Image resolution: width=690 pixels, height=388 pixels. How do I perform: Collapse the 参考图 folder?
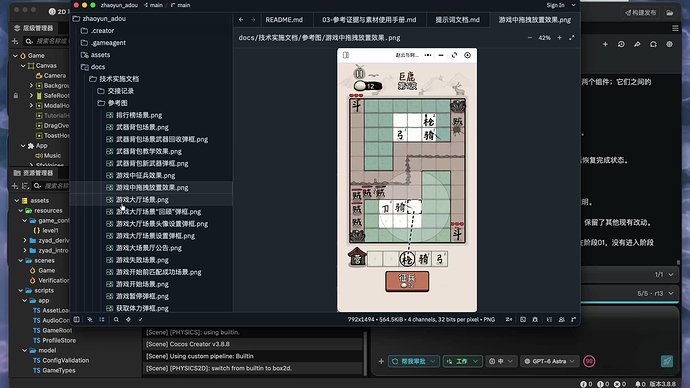(117, 103)
